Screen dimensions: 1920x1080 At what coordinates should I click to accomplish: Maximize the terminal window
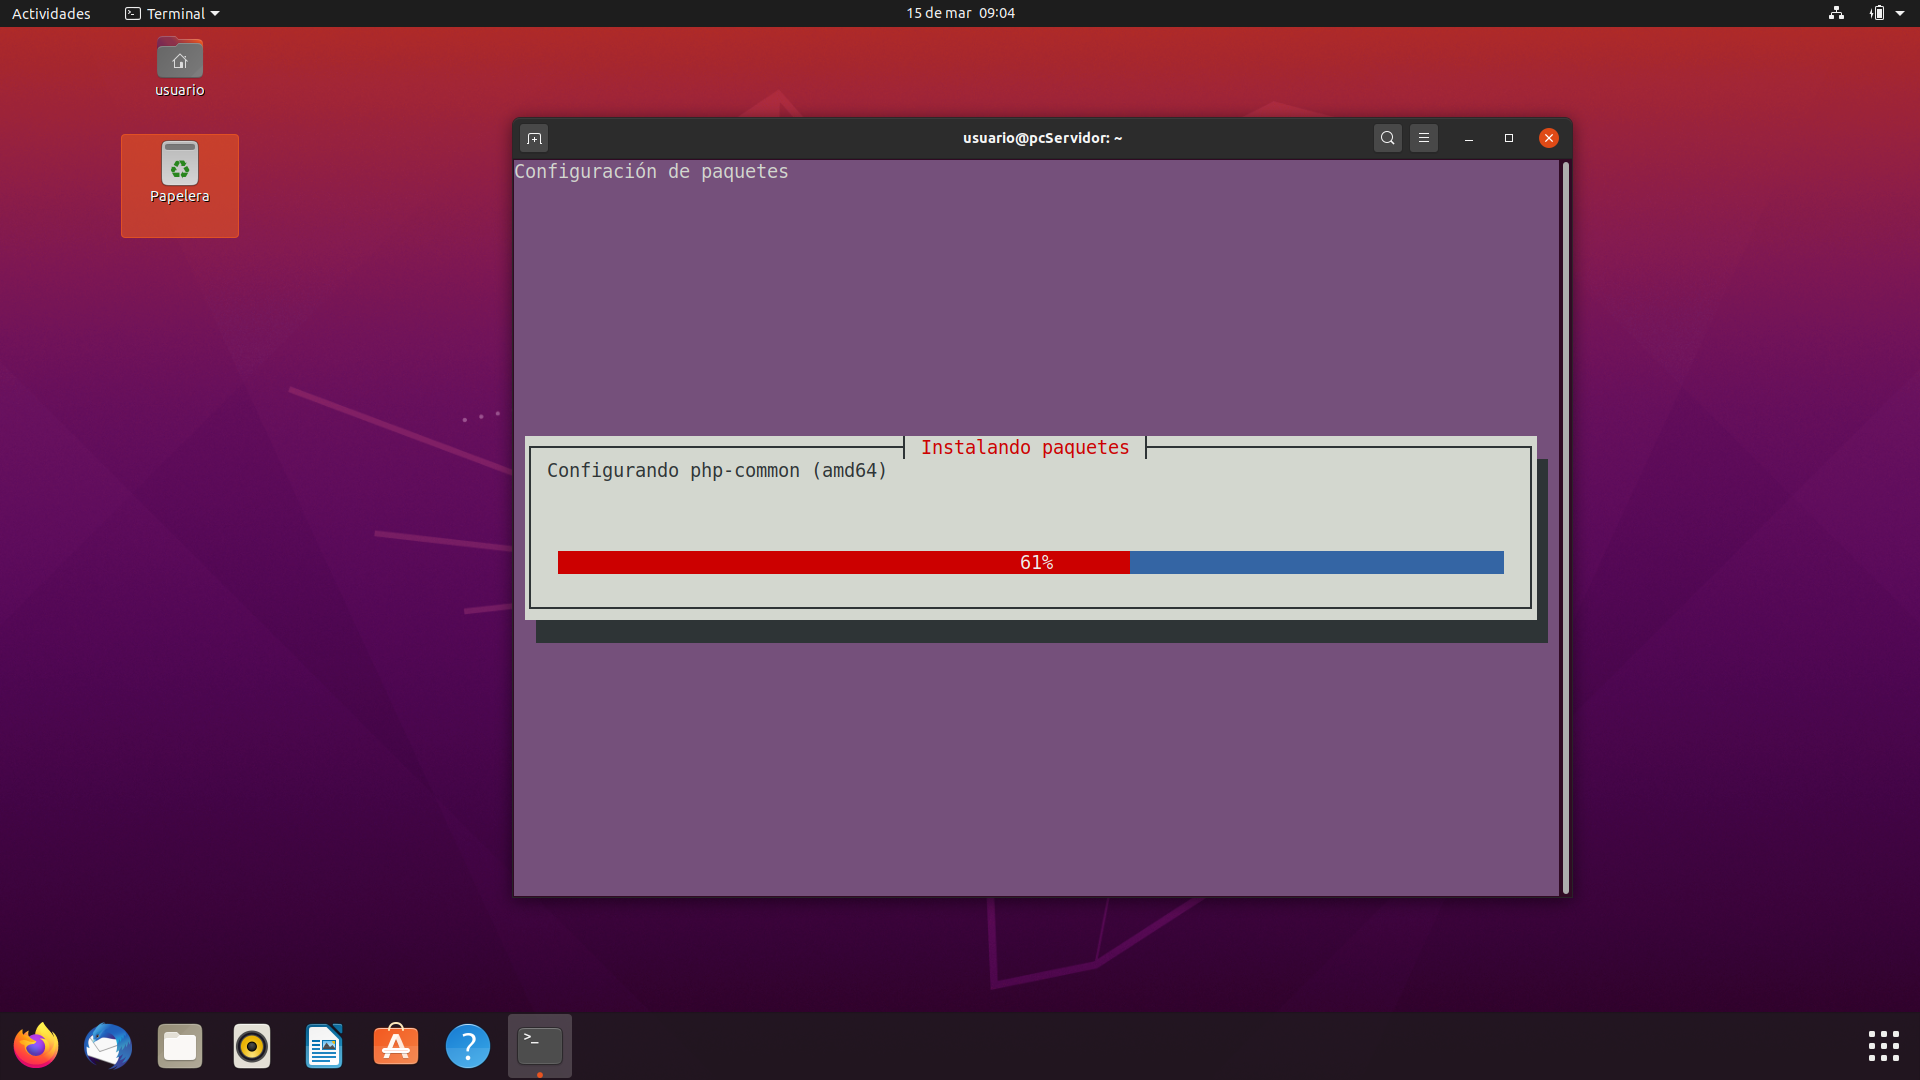coord(1509,138)
